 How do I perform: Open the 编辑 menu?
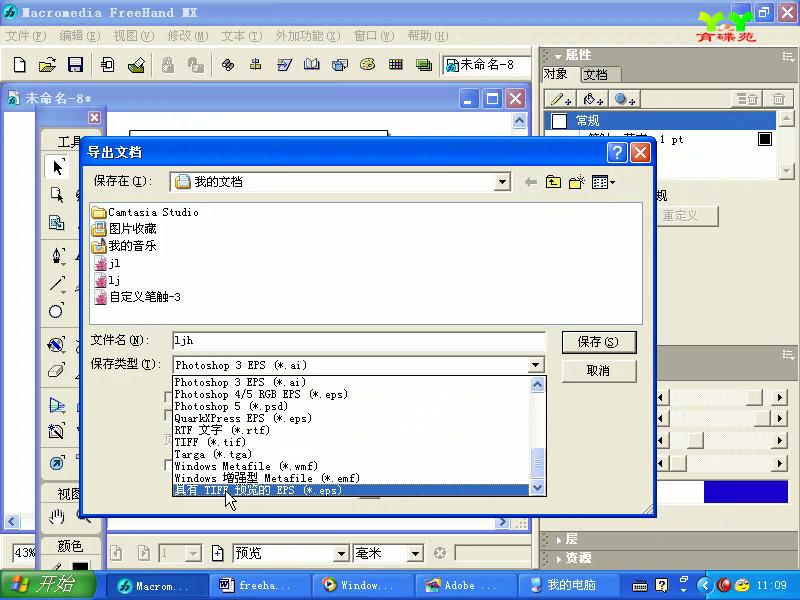tap(79, 36)
